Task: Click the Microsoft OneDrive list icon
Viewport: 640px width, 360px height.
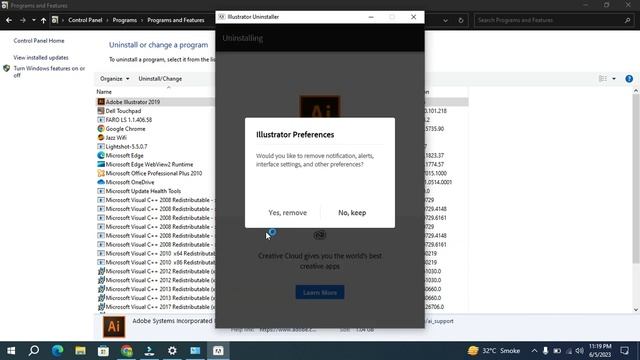Action: (x=101, y=182)
